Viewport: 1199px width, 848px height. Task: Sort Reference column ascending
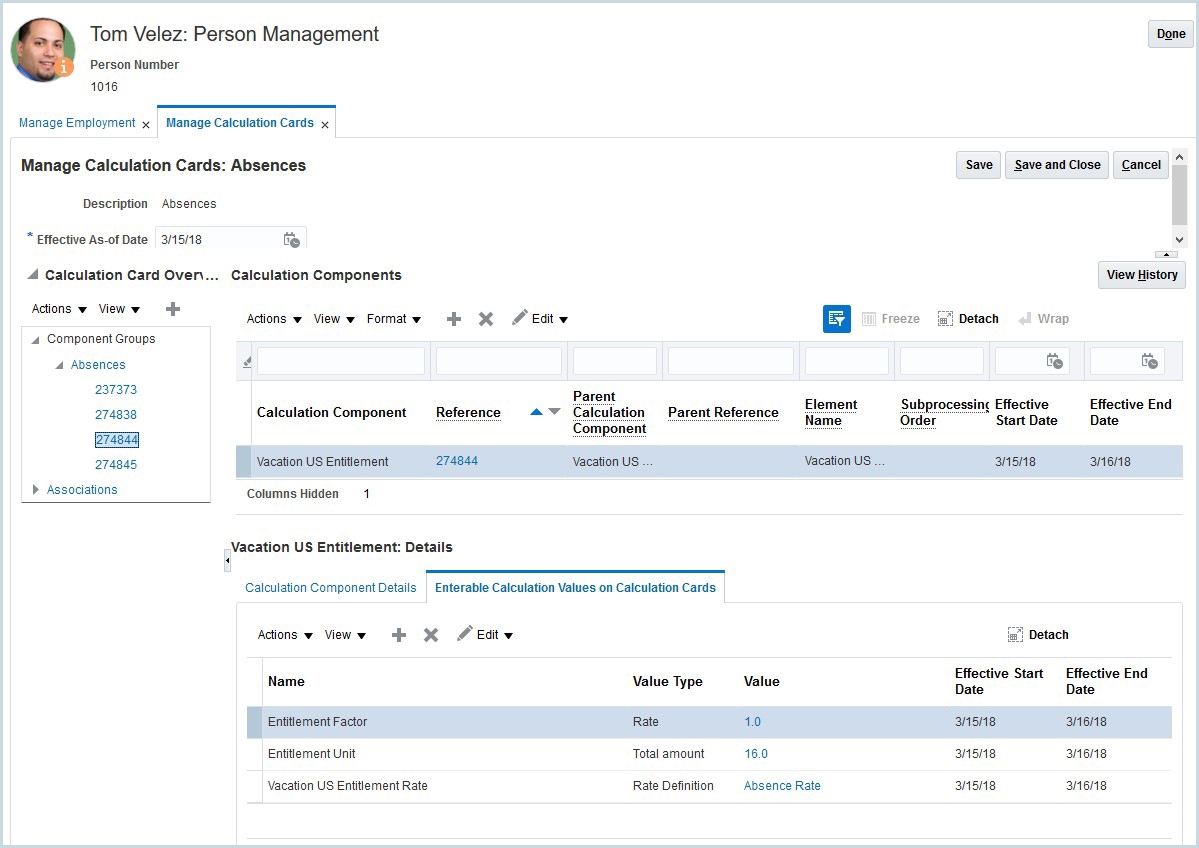tap(536, 412)
